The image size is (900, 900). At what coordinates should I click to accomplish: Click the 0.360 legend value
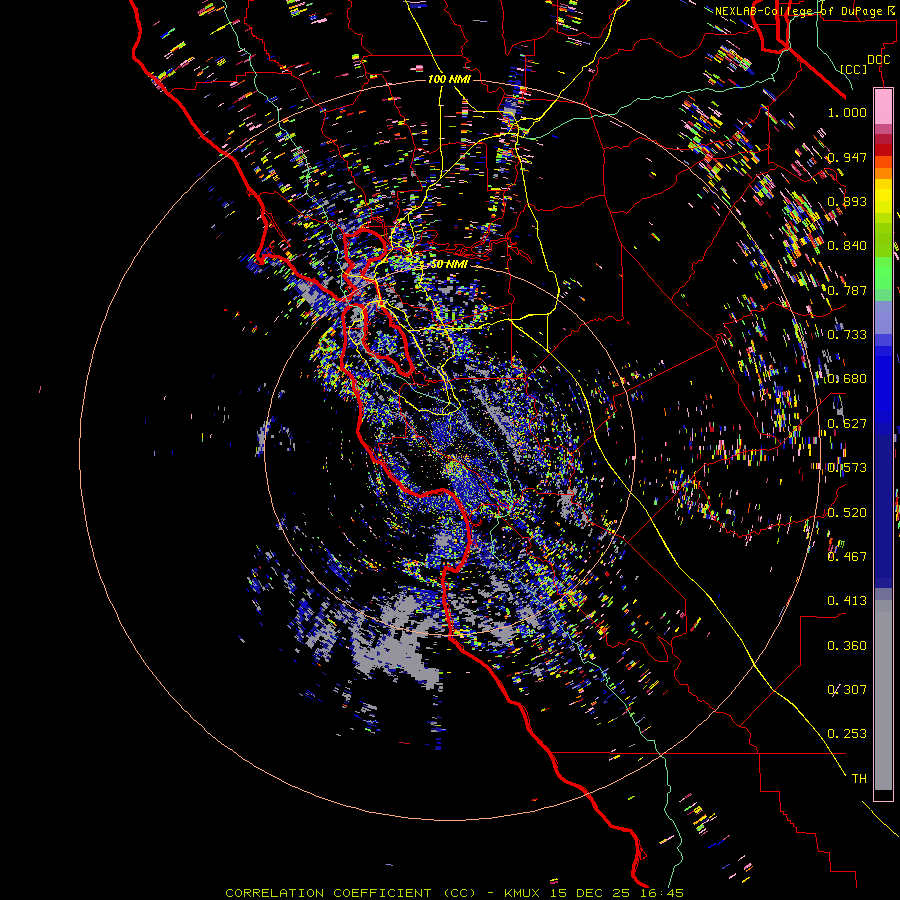pos(847,646)
